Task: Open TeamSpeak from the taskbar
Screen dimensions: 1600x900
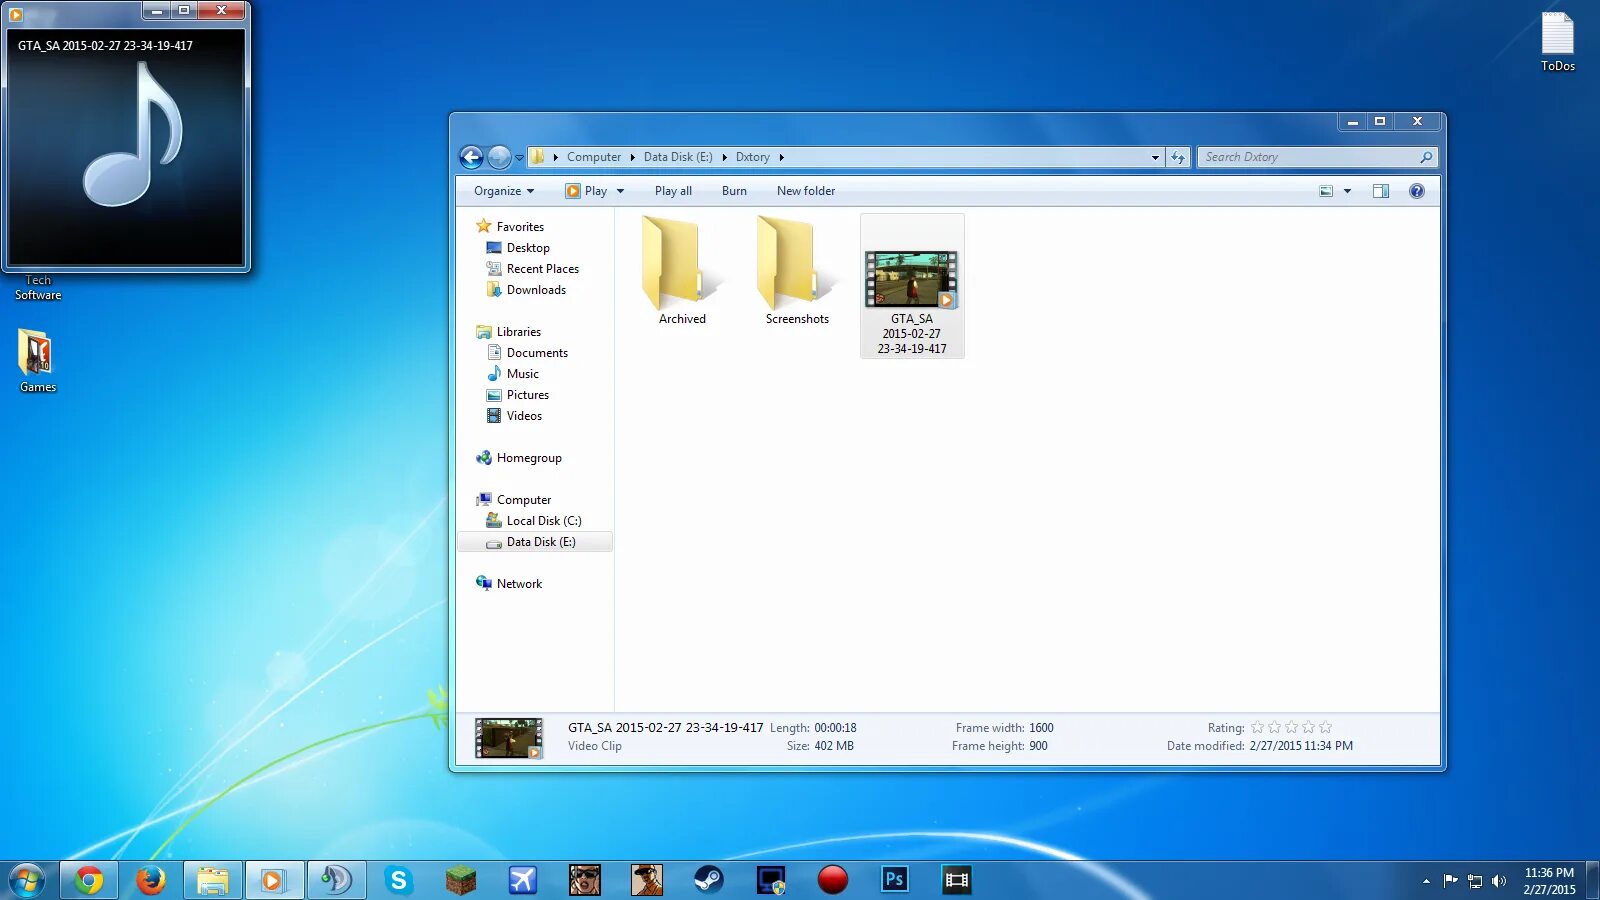Action: [x=336, y=880]
